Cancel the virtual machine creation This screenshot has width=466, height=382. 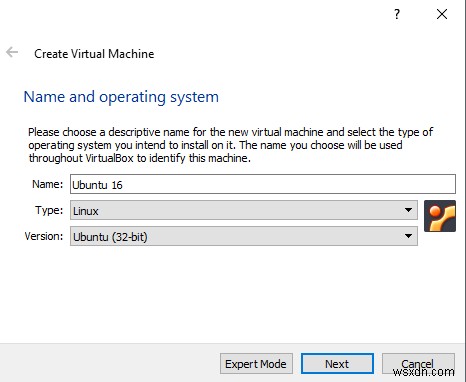(x=418, y=364)
